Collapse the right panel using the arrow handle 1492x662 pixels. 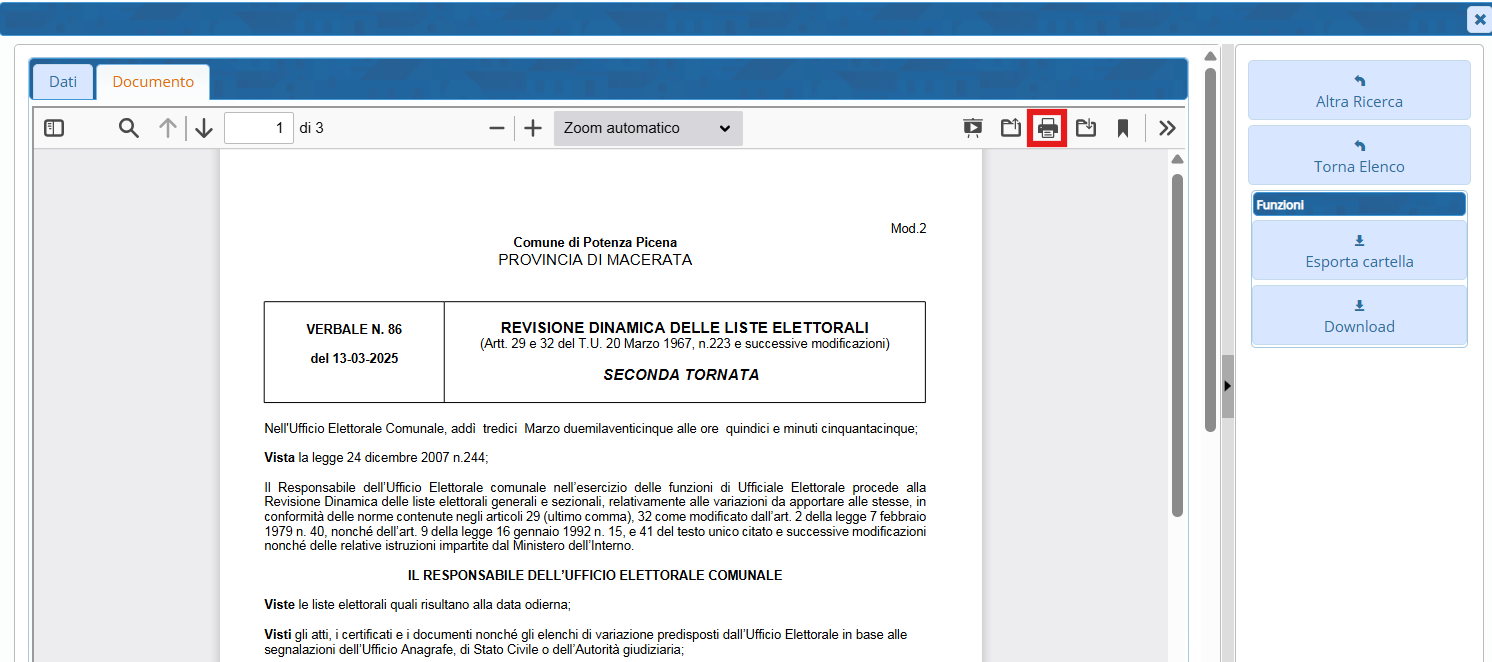1227,385
